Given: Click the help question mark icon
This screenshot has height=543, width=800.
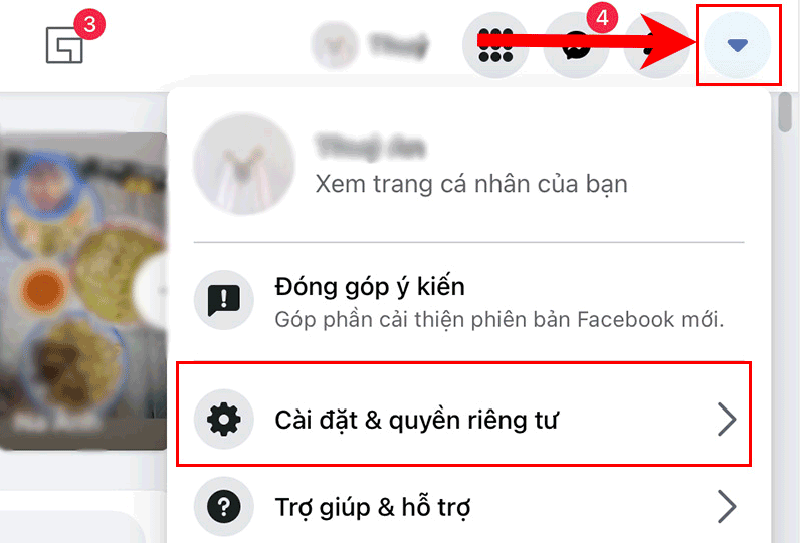Looking at the screenshot, I should 223,506.
